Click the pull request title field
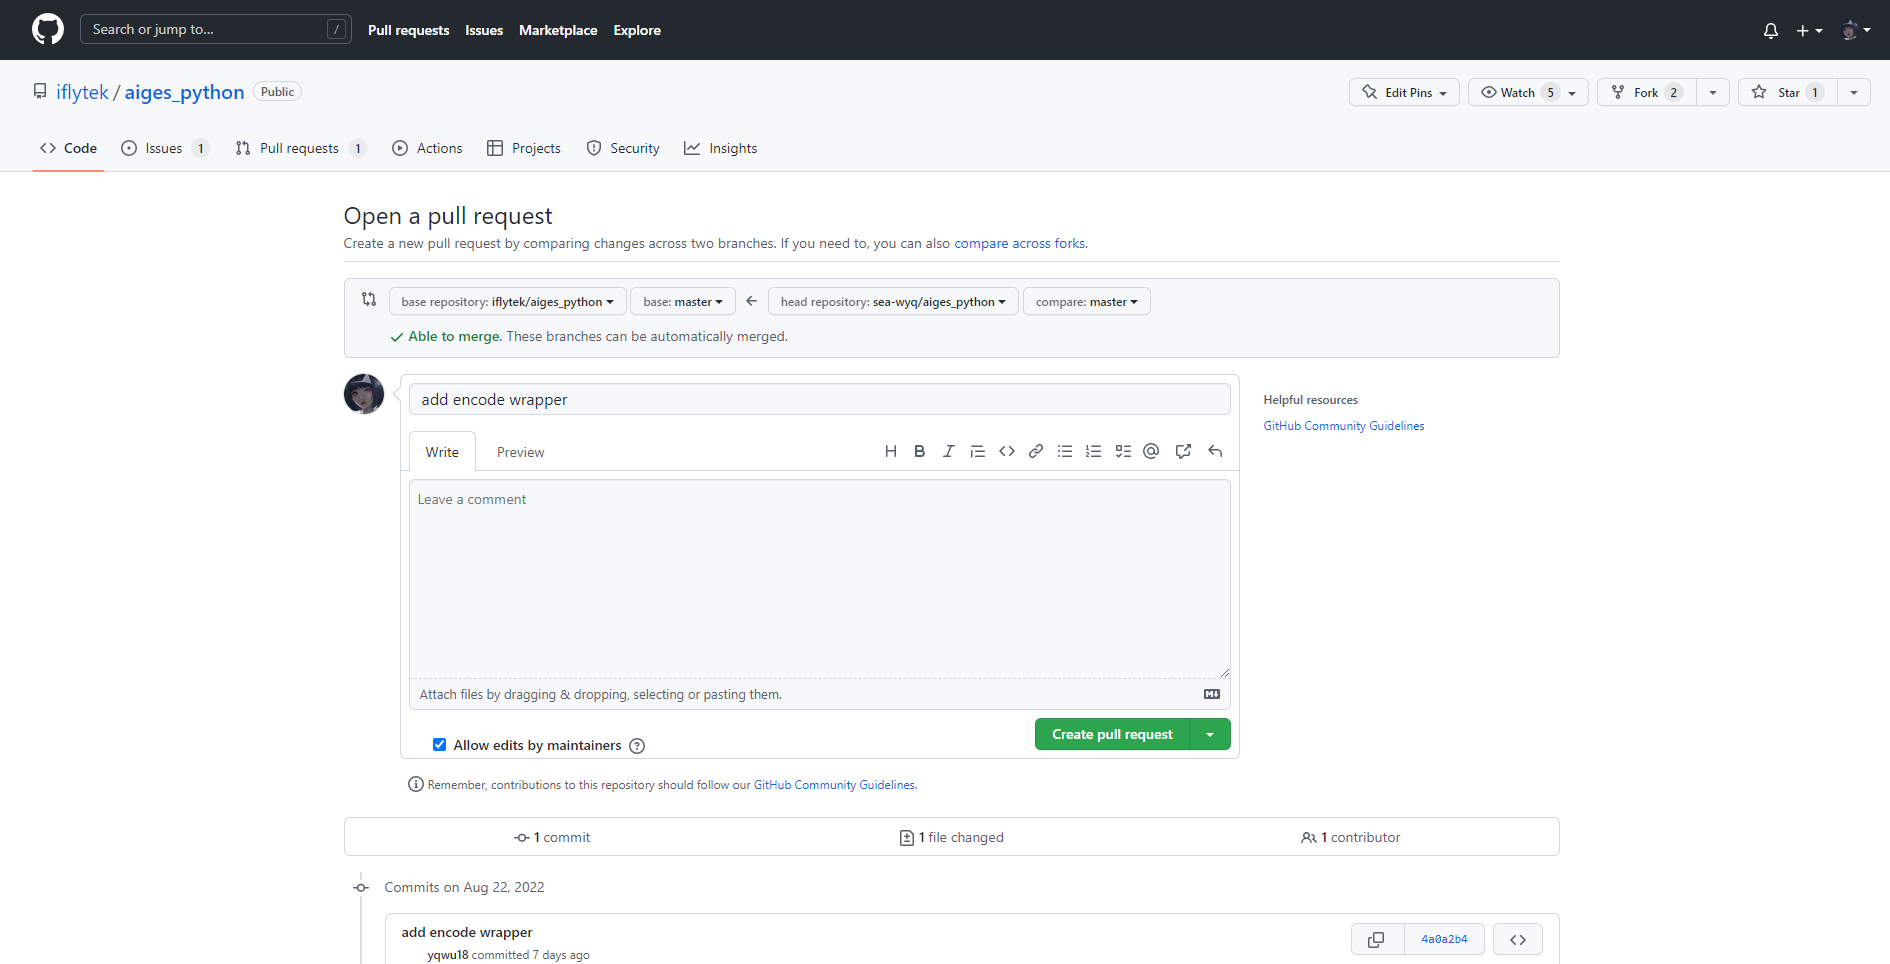 click(820, 399)
